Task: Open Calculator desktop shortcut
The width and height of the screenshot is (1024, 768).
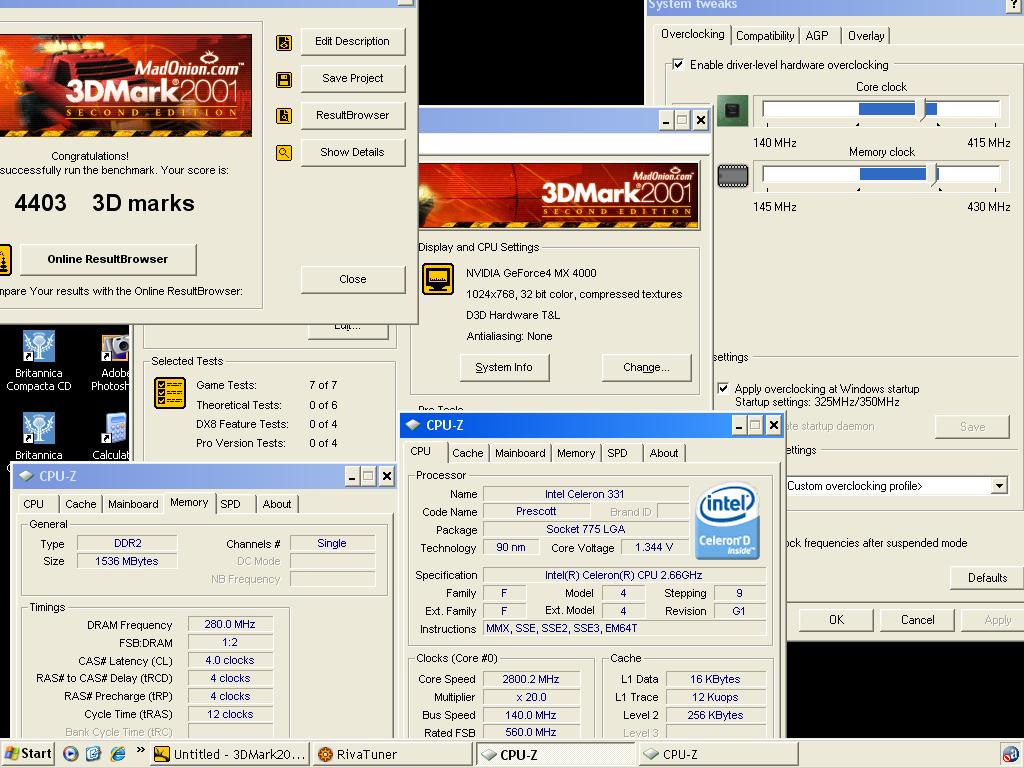Action: [112, 436]
